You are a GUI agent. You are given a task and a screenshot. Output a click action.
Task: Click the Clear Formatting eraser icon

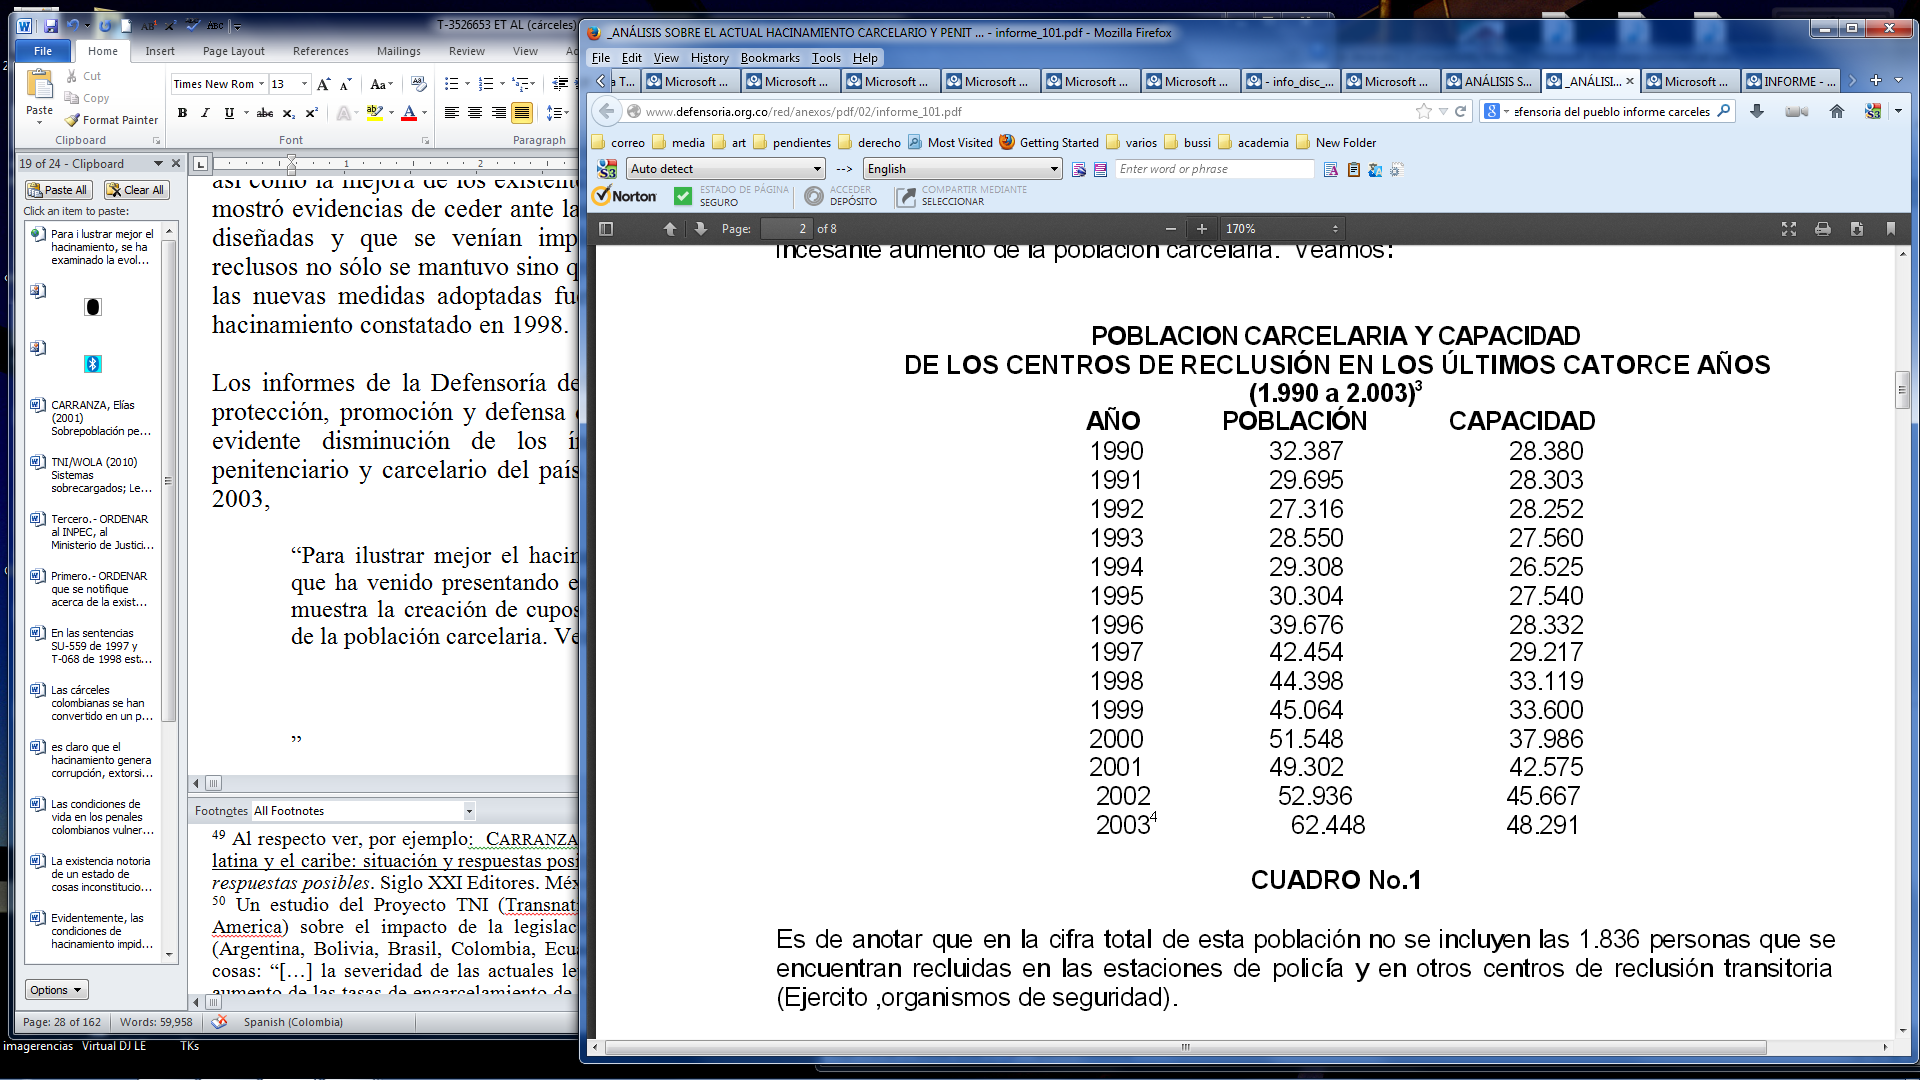[x=419, y=84]
